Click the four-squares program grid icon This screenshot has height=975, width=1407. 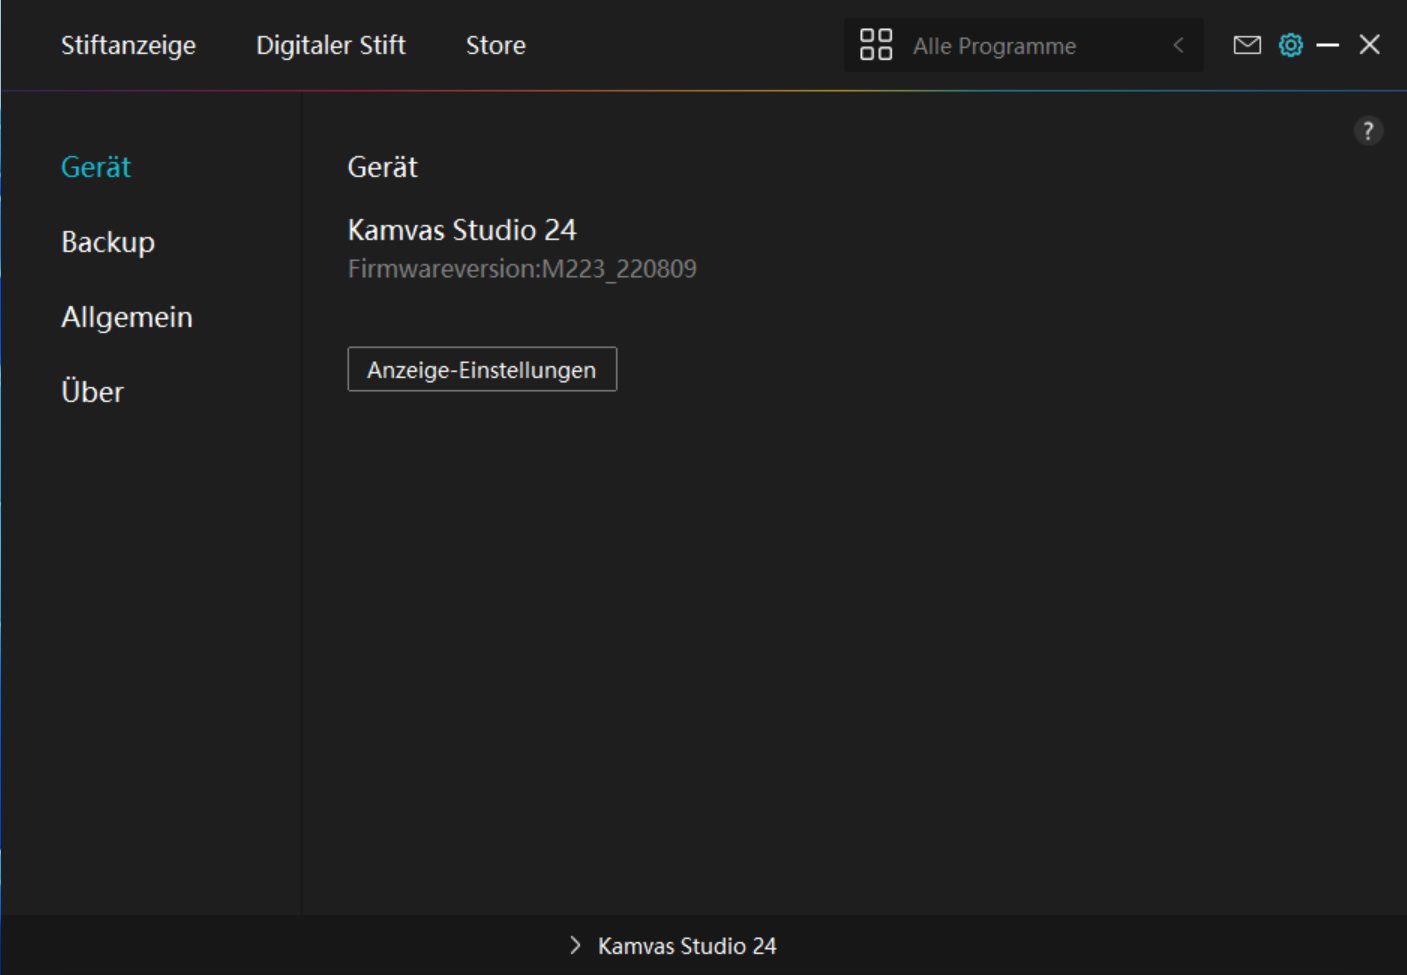[875, 45]
